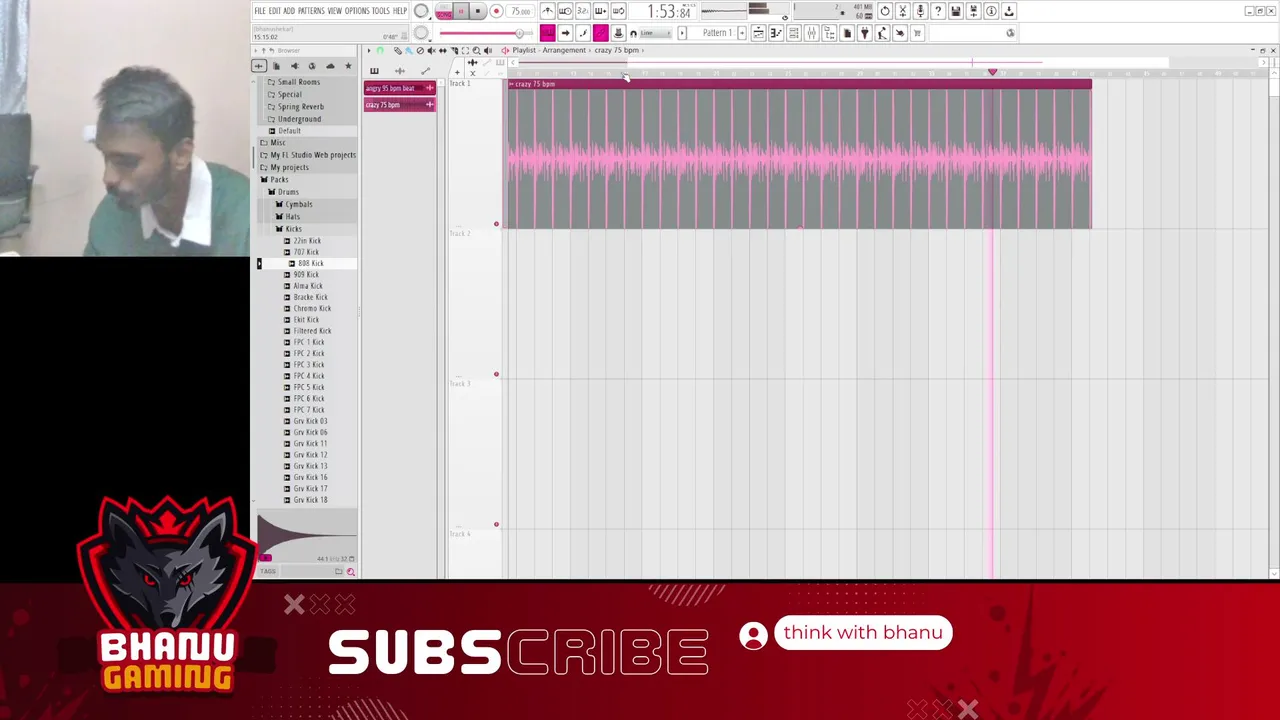
Task: Open the microphone recording icon
Action: [x=920, y=11]
